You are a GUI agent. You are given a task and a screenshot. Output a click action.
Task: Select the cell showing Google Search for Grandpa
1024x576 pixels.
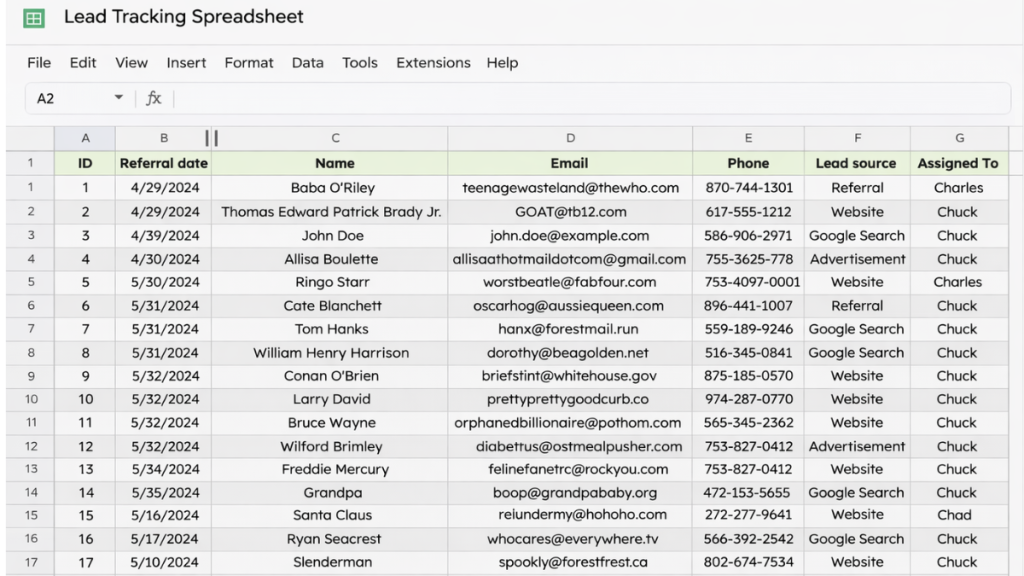pyautogui.click(x=857, y=492)
